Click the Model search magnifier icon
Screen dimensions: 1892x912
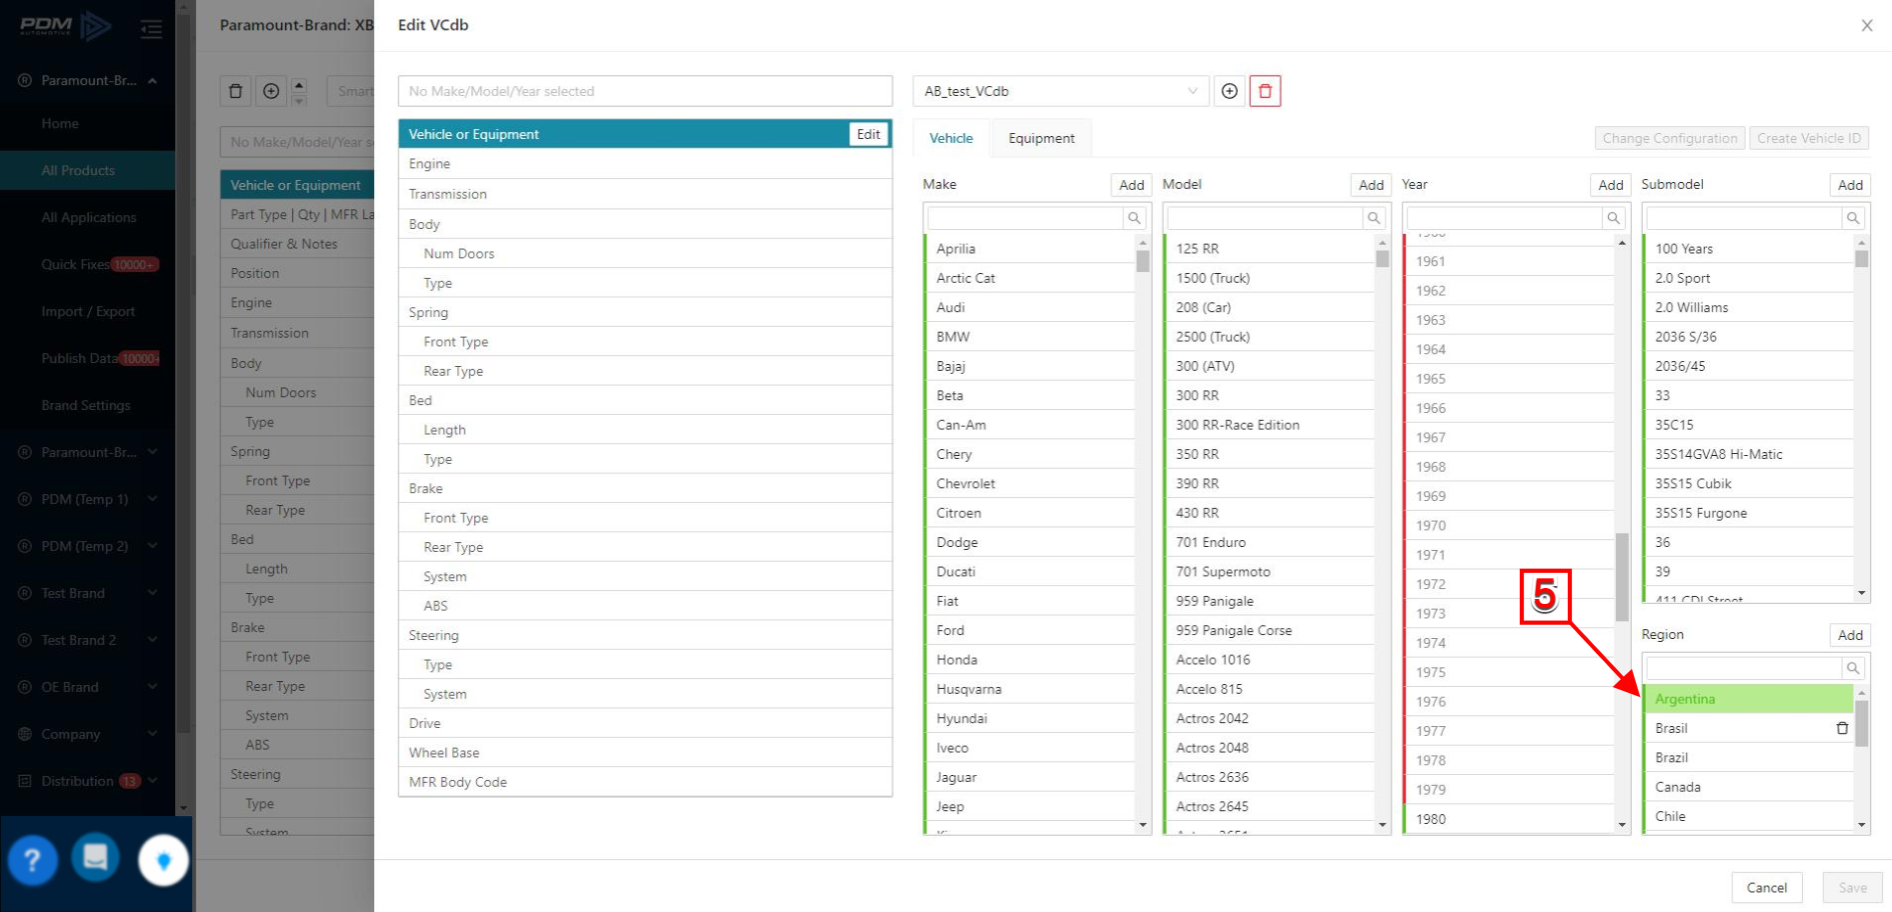coord(1374,218)
